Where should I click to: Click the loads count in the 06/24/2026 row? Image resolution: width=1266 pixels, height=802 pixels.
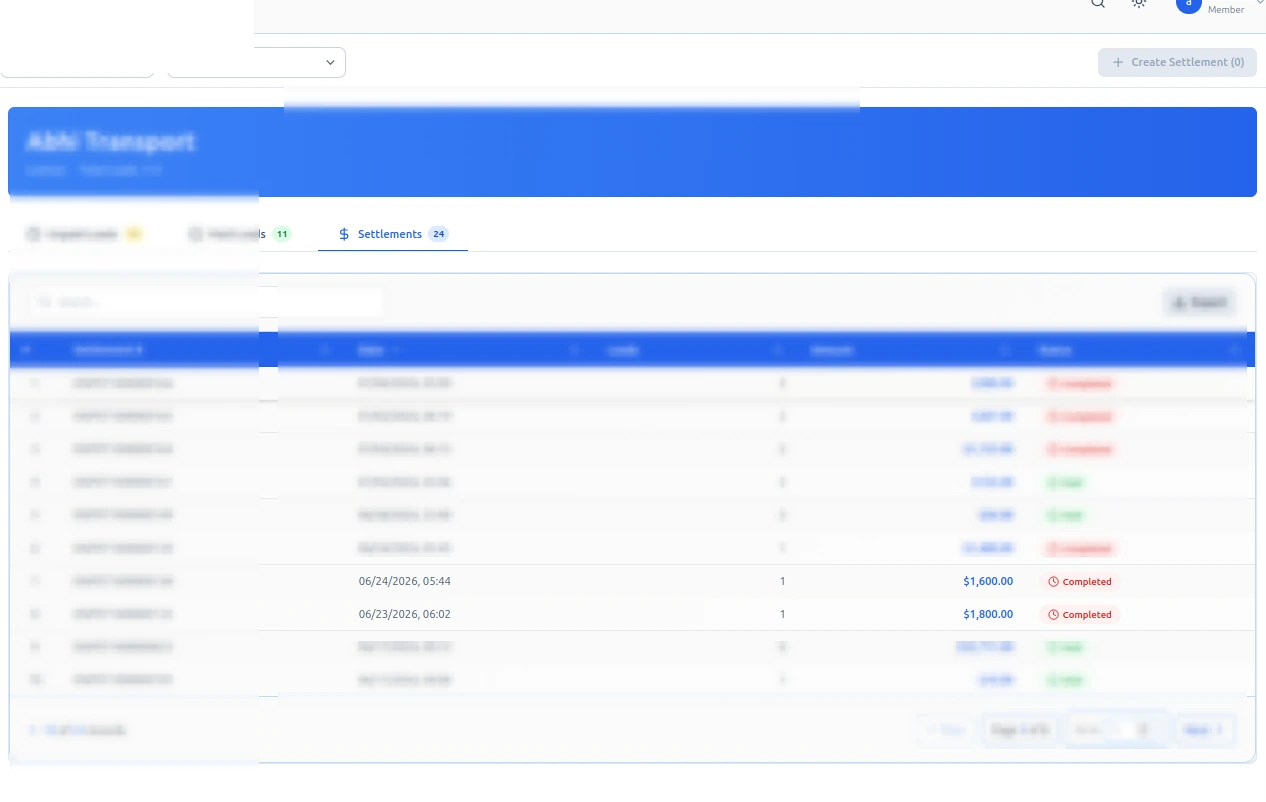[x=783, y=581]
